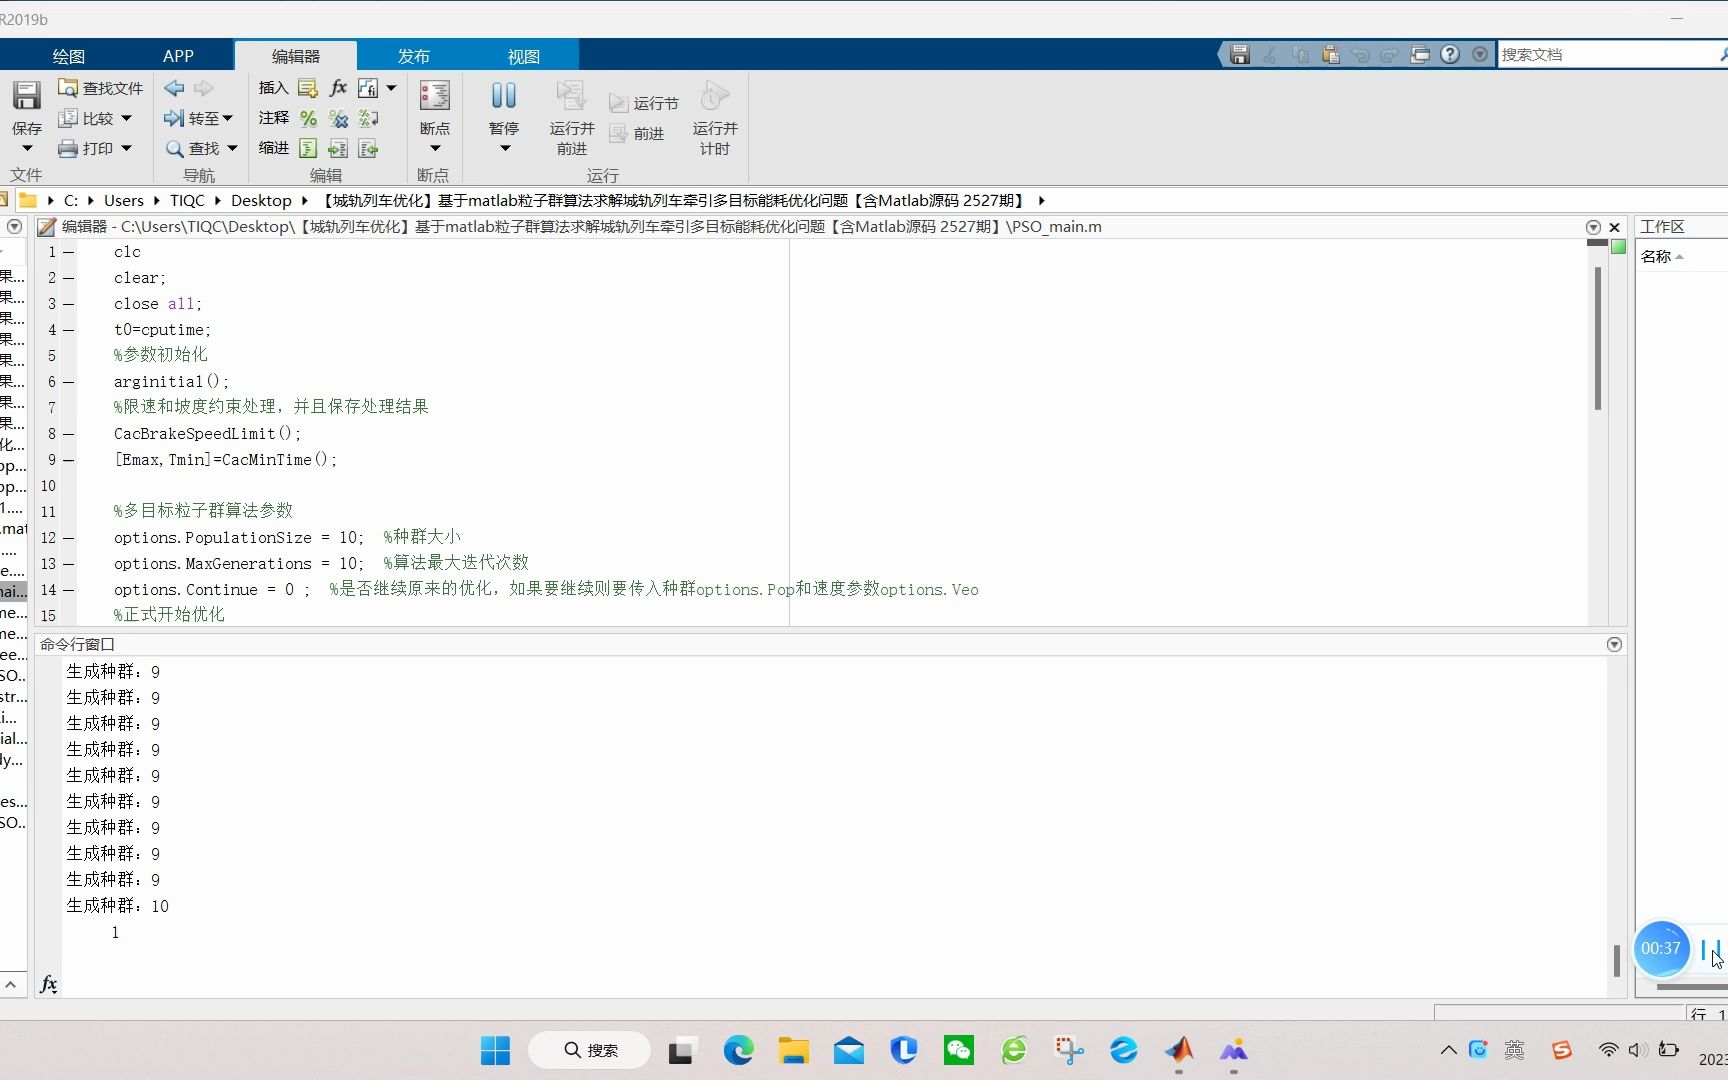1728x1080 pixels.
Task: Wrap comments with percent-arrow icon
Action: [368, 118]
